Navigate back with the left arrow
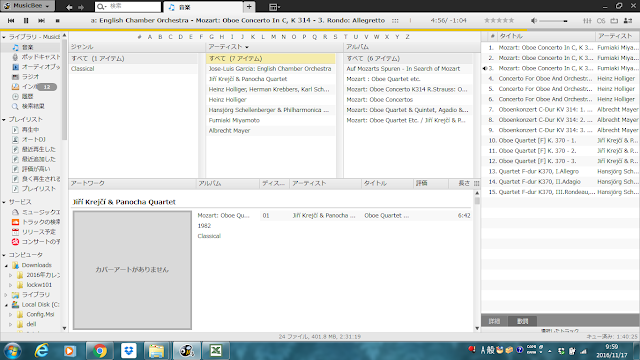The width and height of the screenshot is (640, 360). coord(69,7)
